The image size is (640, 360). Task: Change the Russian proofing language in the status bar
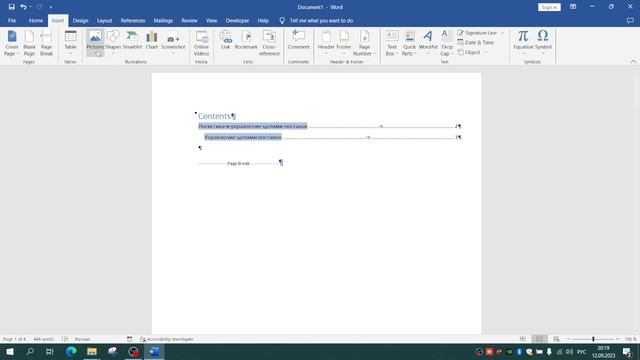point(82,339)
